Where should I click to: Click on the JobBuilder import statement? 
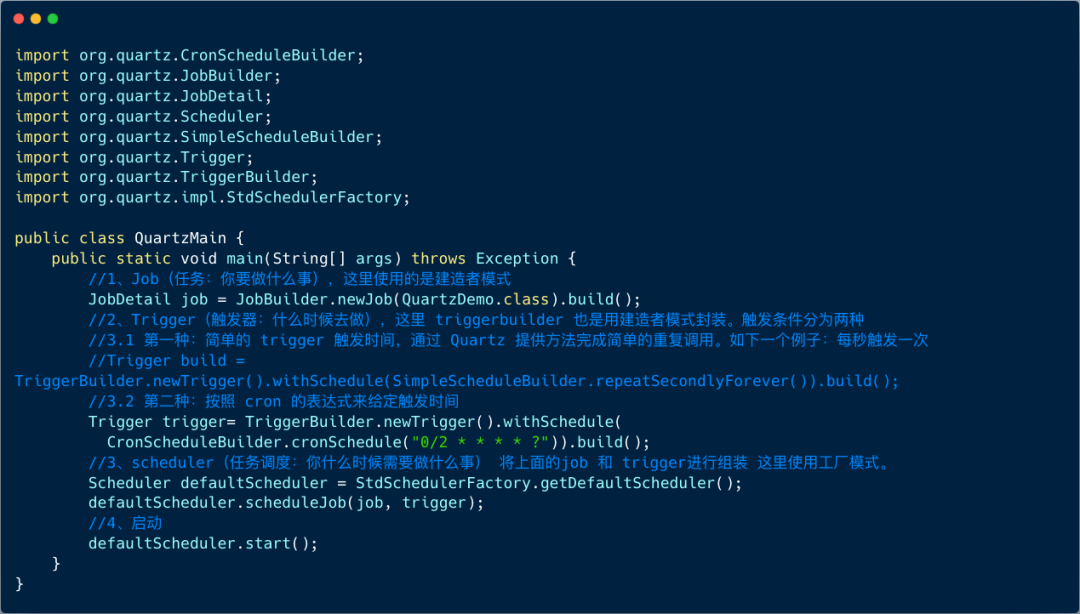pyautogui.click(x=148, y=76)
